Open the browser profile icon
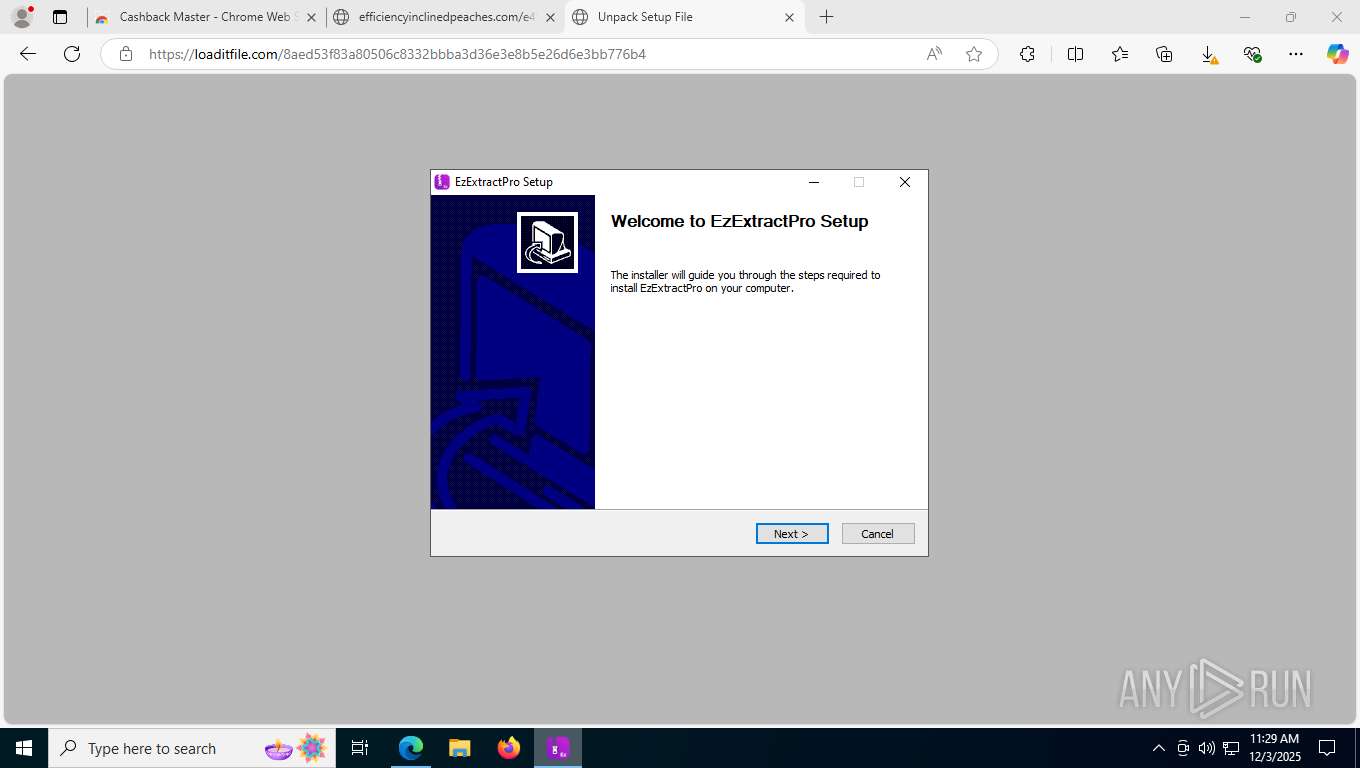 (21, 17)
